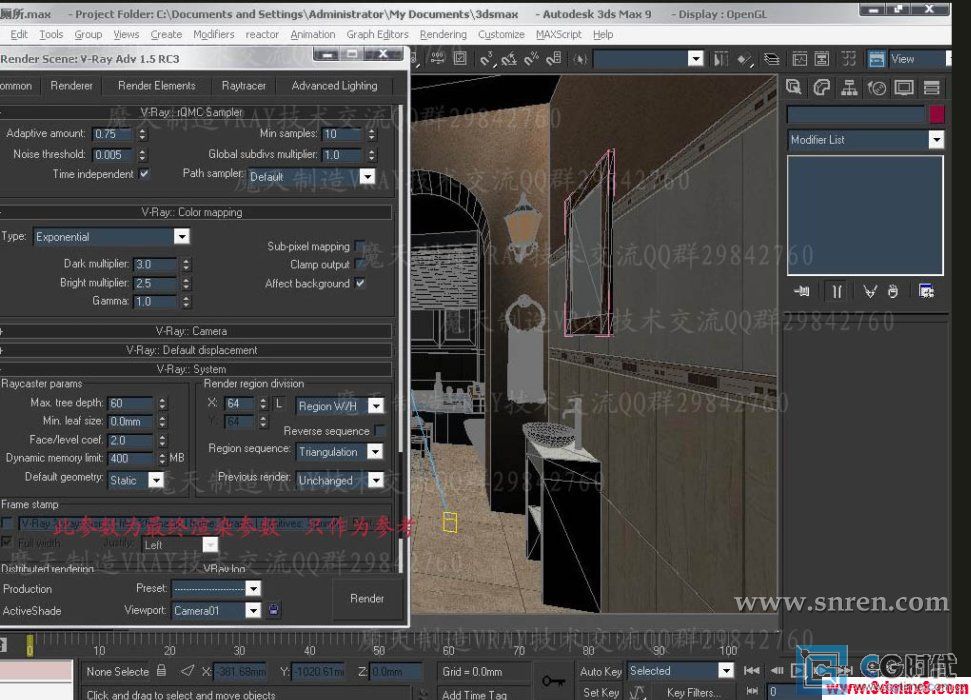Toggle the Full width checkbox
Viewport: 971px width, 700px height.
7,542
